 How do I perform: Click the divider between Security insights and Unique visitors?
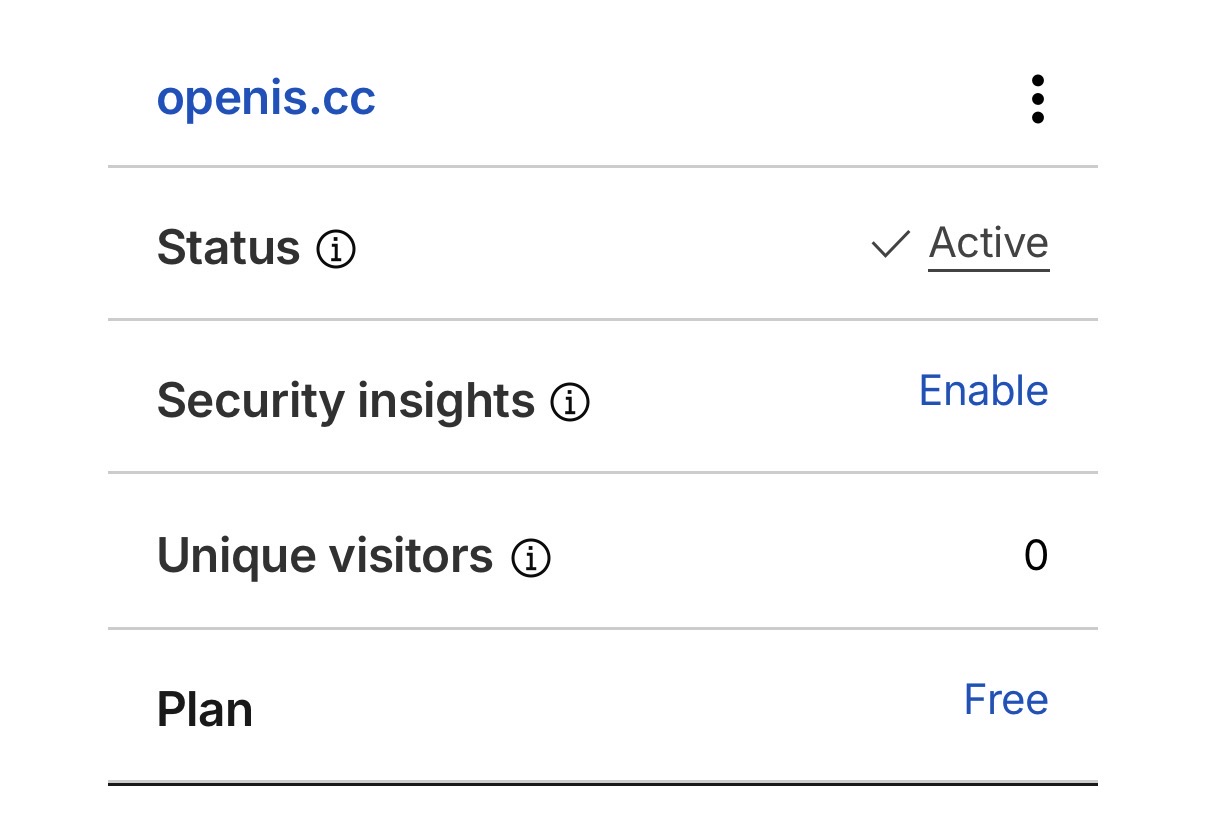click(x=602, y=472)
